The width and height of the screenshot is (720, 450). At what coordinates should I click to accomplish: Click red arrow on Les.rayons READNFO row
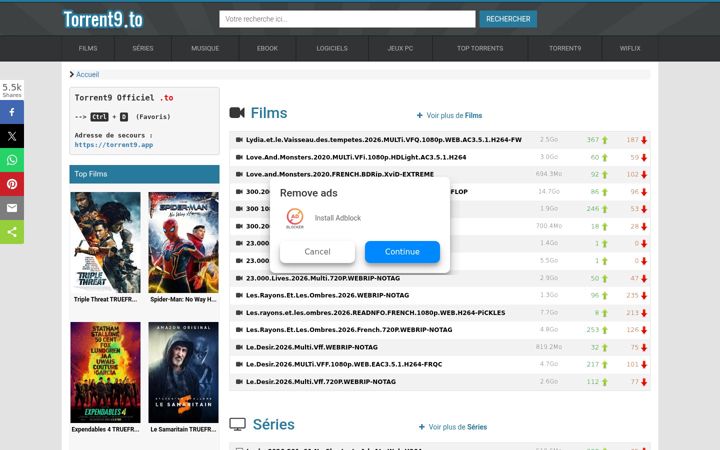tap(644, 313)
